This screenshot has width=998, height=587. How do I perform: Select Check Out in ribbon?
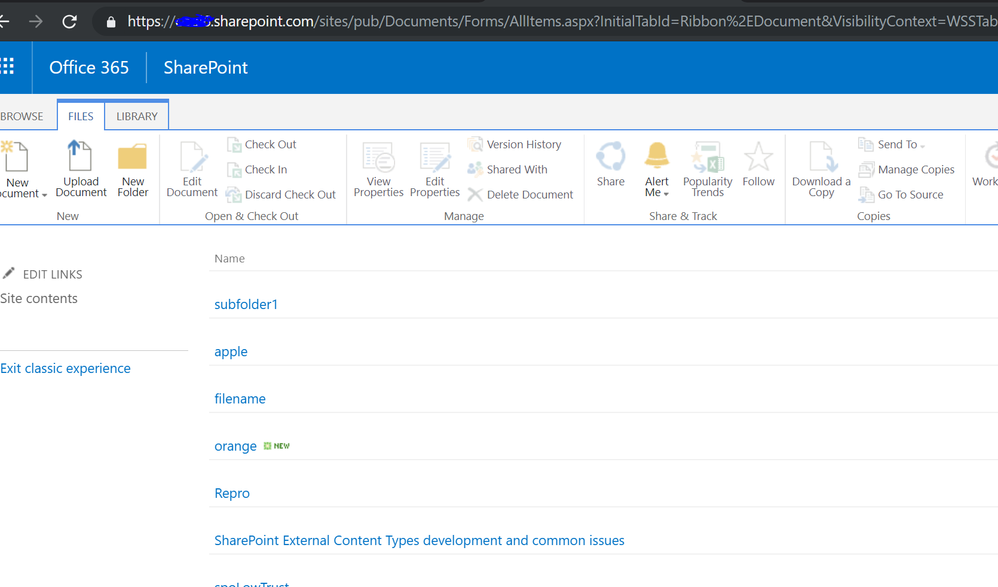click(262, 145)
